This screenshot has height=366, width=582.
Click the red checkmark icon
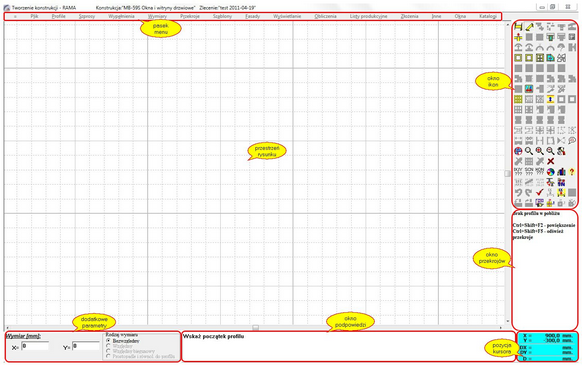tap(540, 192)
